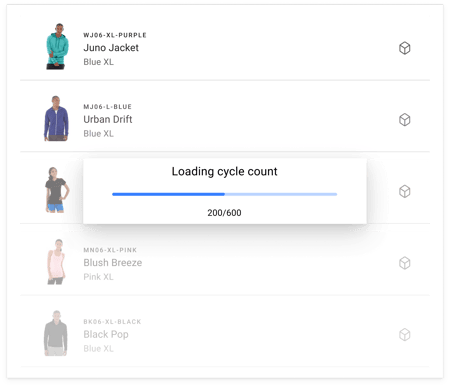This screenshot has width=450, height=387.
Task: Click the 200/600 progress counter
Action: pyautogui.click(x=224, y=213)
